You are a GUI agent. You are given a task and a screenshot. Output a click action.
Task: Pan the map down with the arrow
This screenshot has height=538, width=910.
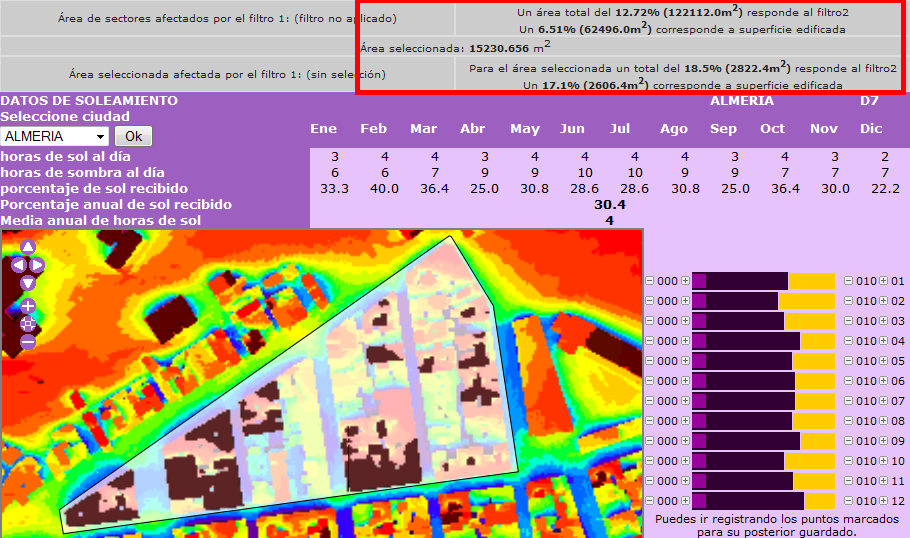click(28, 283)
